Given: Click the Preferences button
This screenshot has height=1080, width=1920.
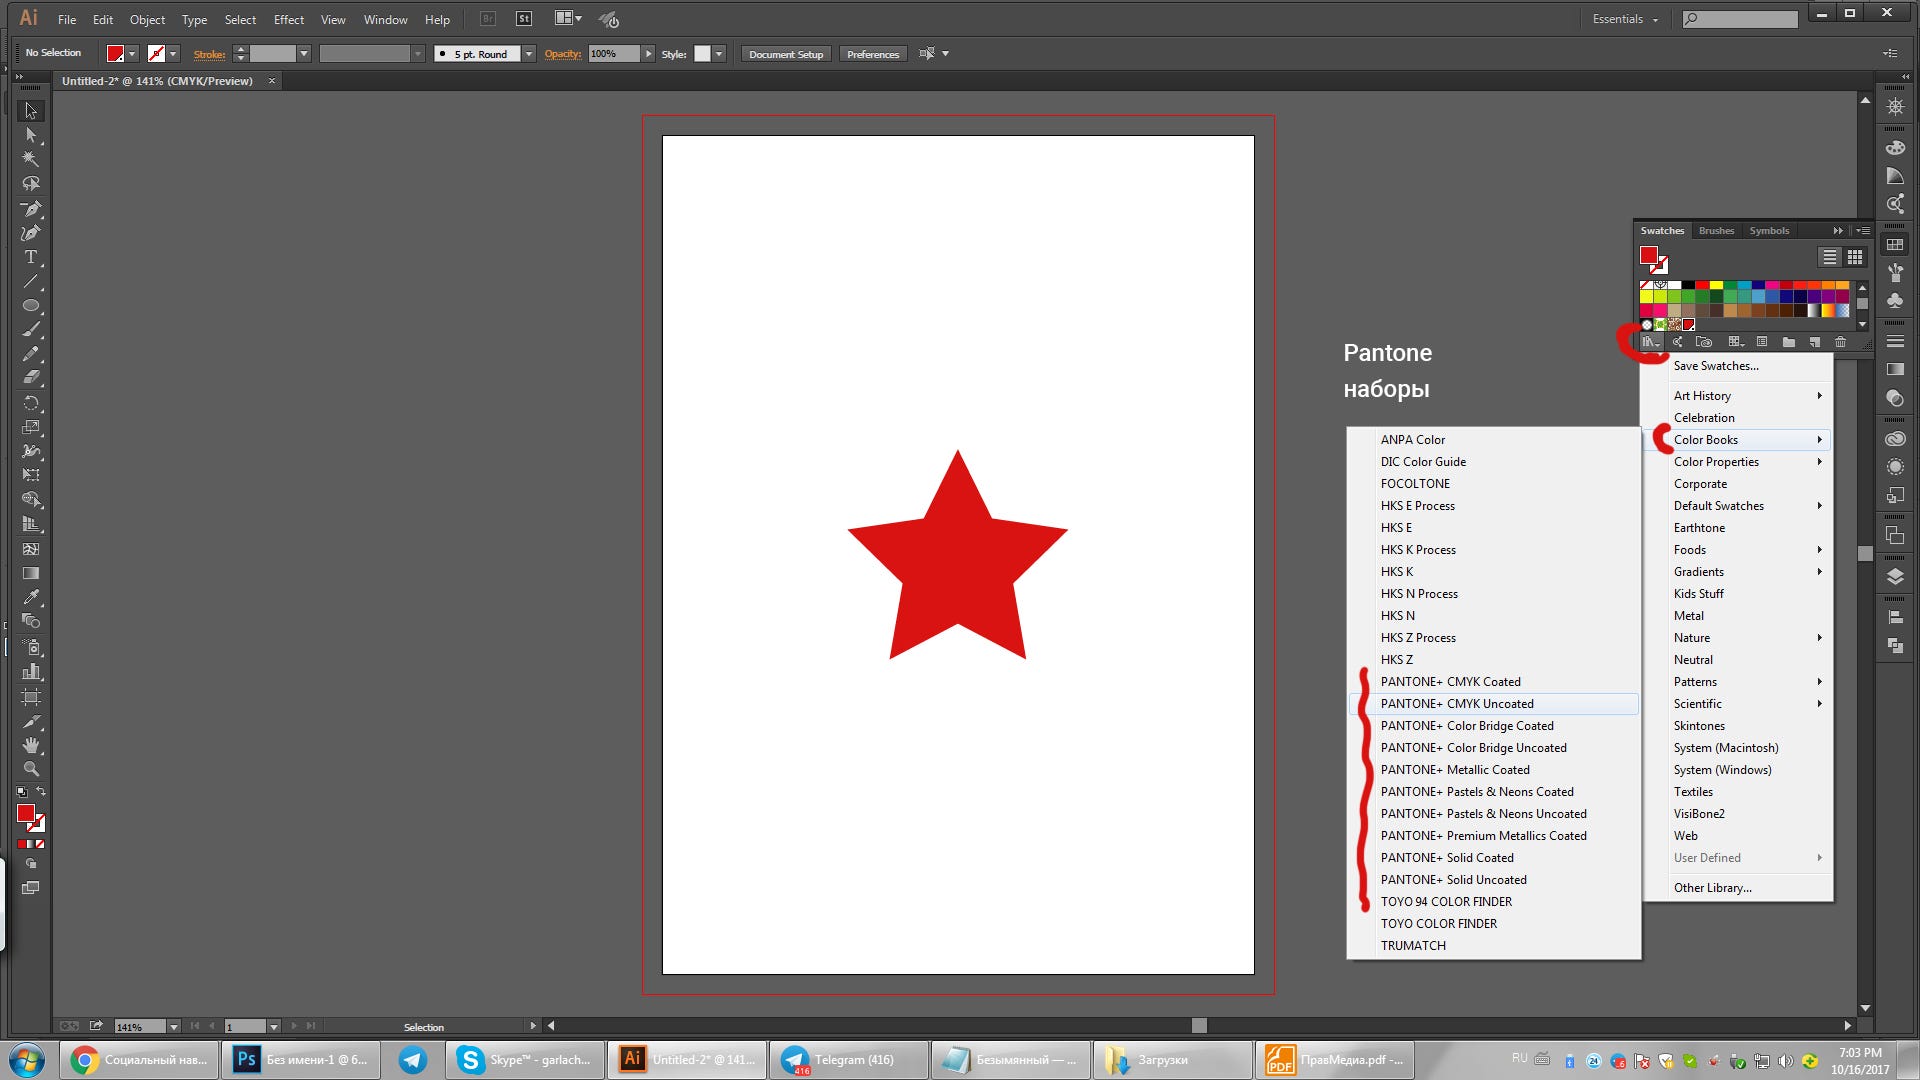Looking at the screenshot, I should tap(873, 54).
